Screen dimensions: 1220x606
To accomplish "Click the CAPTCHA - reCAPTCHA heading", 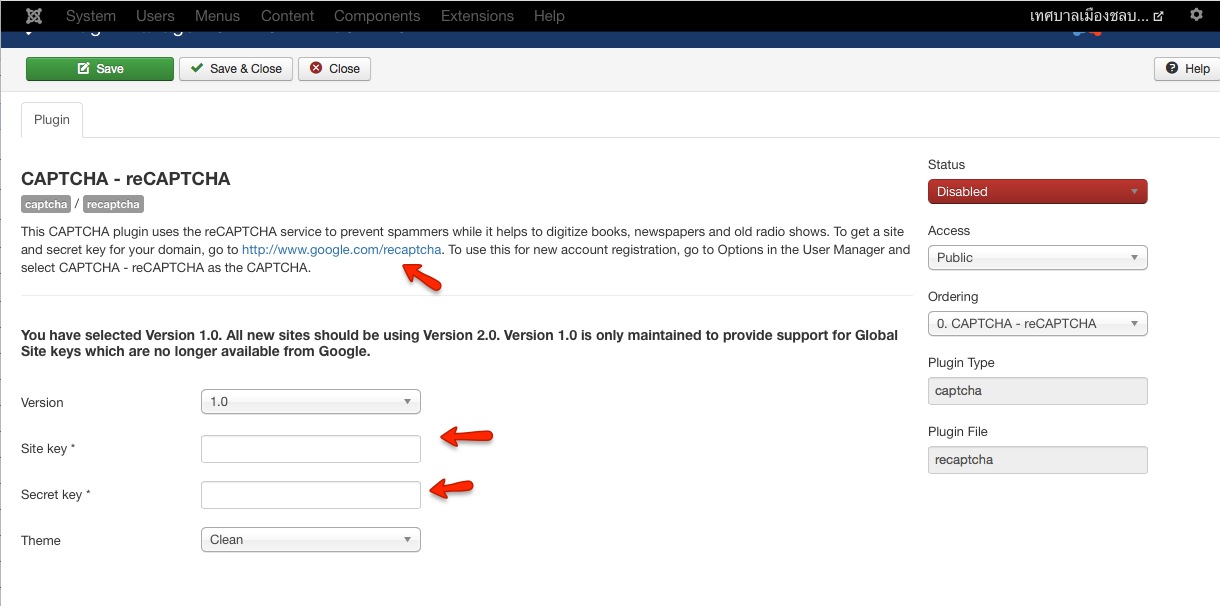I will pyautogui.click(x=126, y=180).
